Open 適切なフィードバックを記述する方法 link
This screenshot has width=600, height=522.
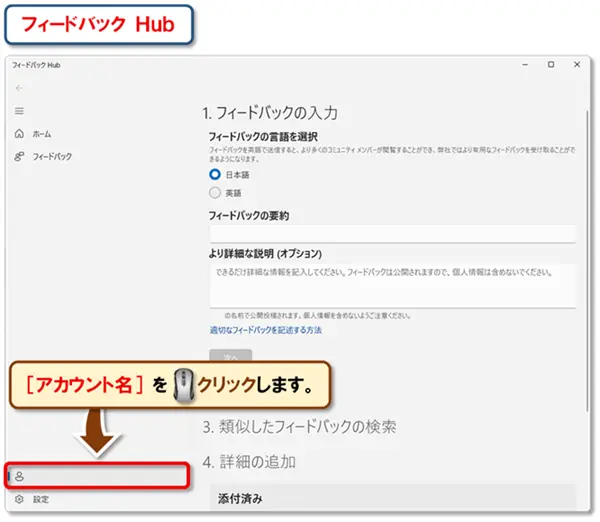(x=265, y=330)
